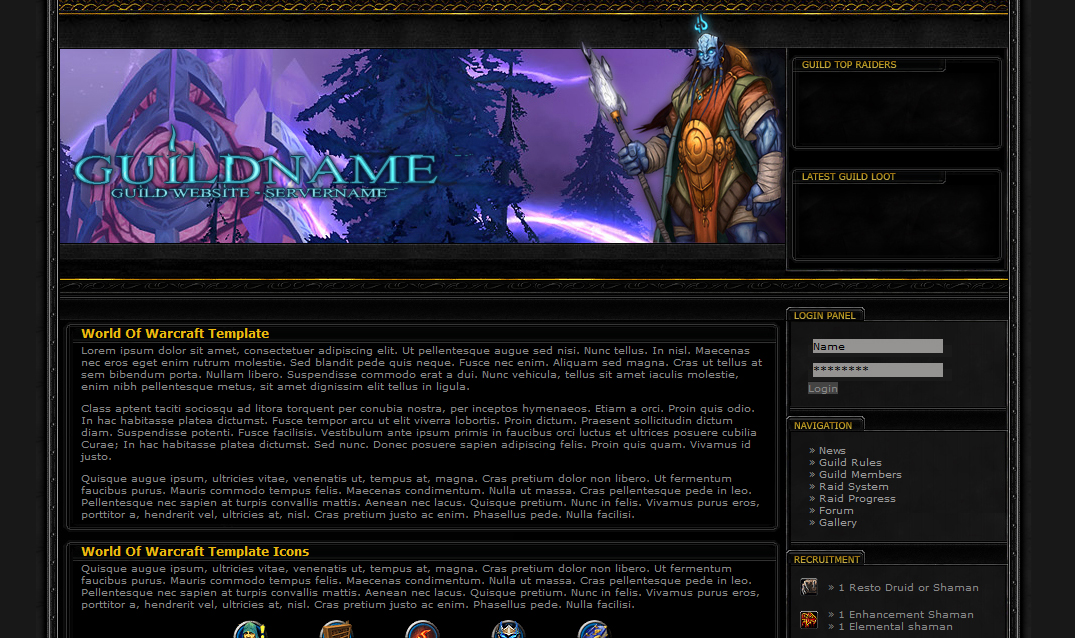This screenshot has height=638, width=1075.
Task: Click 1 Enhancement Shaman entry
Action: click(x=906, y=615)
